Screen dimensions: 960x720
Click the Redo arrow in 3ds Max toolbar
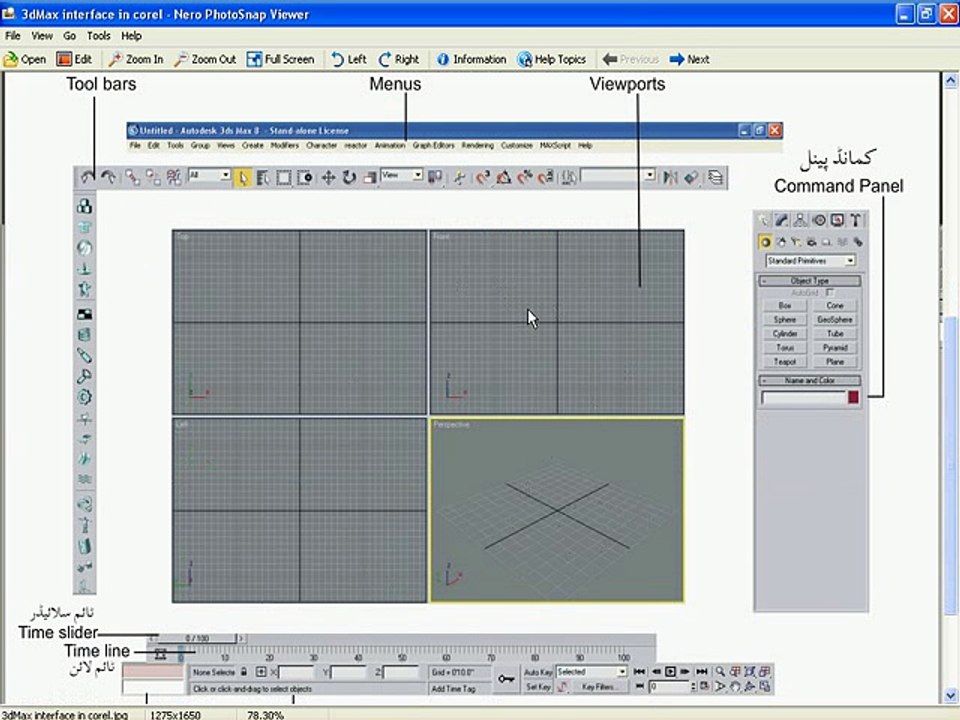(x=108, y=178)
